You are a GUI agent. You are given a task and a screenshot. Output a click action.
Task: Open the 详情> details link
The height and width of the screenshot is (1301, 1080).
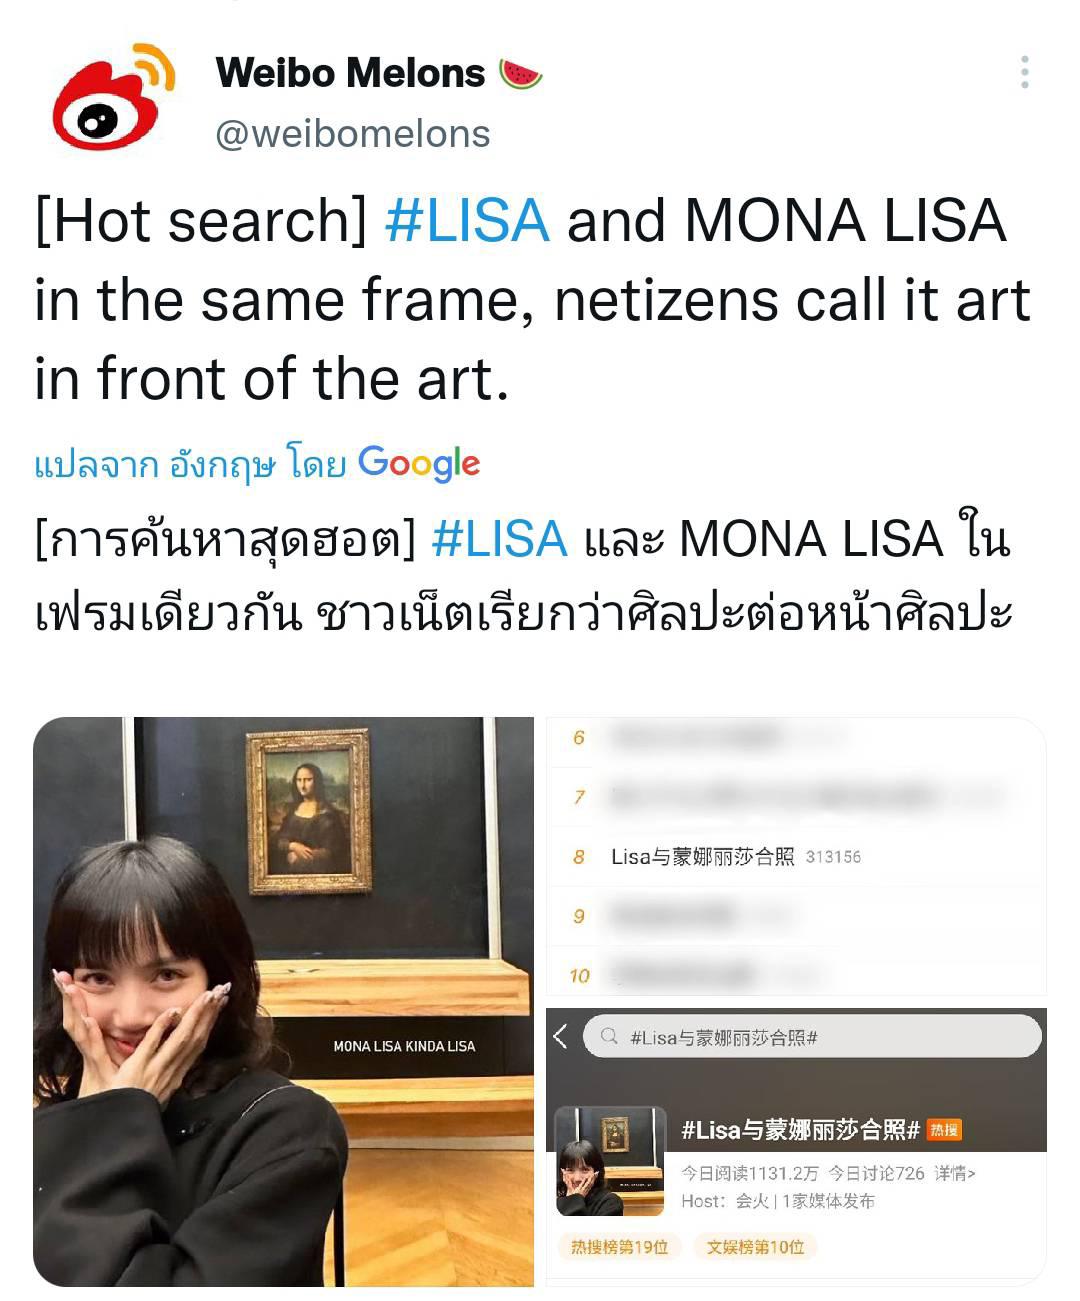(955, 1173)
